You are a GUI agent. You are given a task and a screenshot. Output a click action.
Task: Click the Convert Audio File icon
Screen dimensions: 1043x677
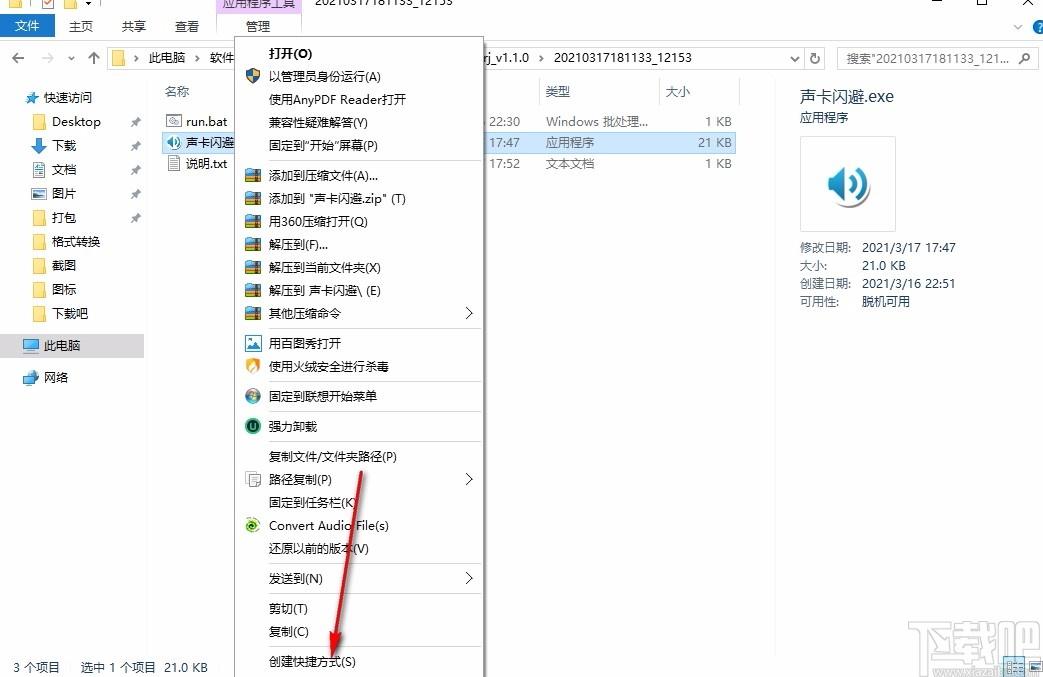[253, 526]
